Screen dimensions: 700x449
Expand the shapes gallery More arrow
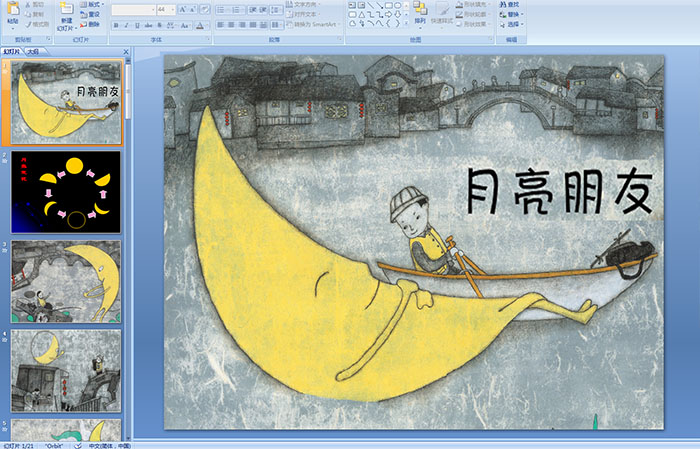tap(406, 23)
